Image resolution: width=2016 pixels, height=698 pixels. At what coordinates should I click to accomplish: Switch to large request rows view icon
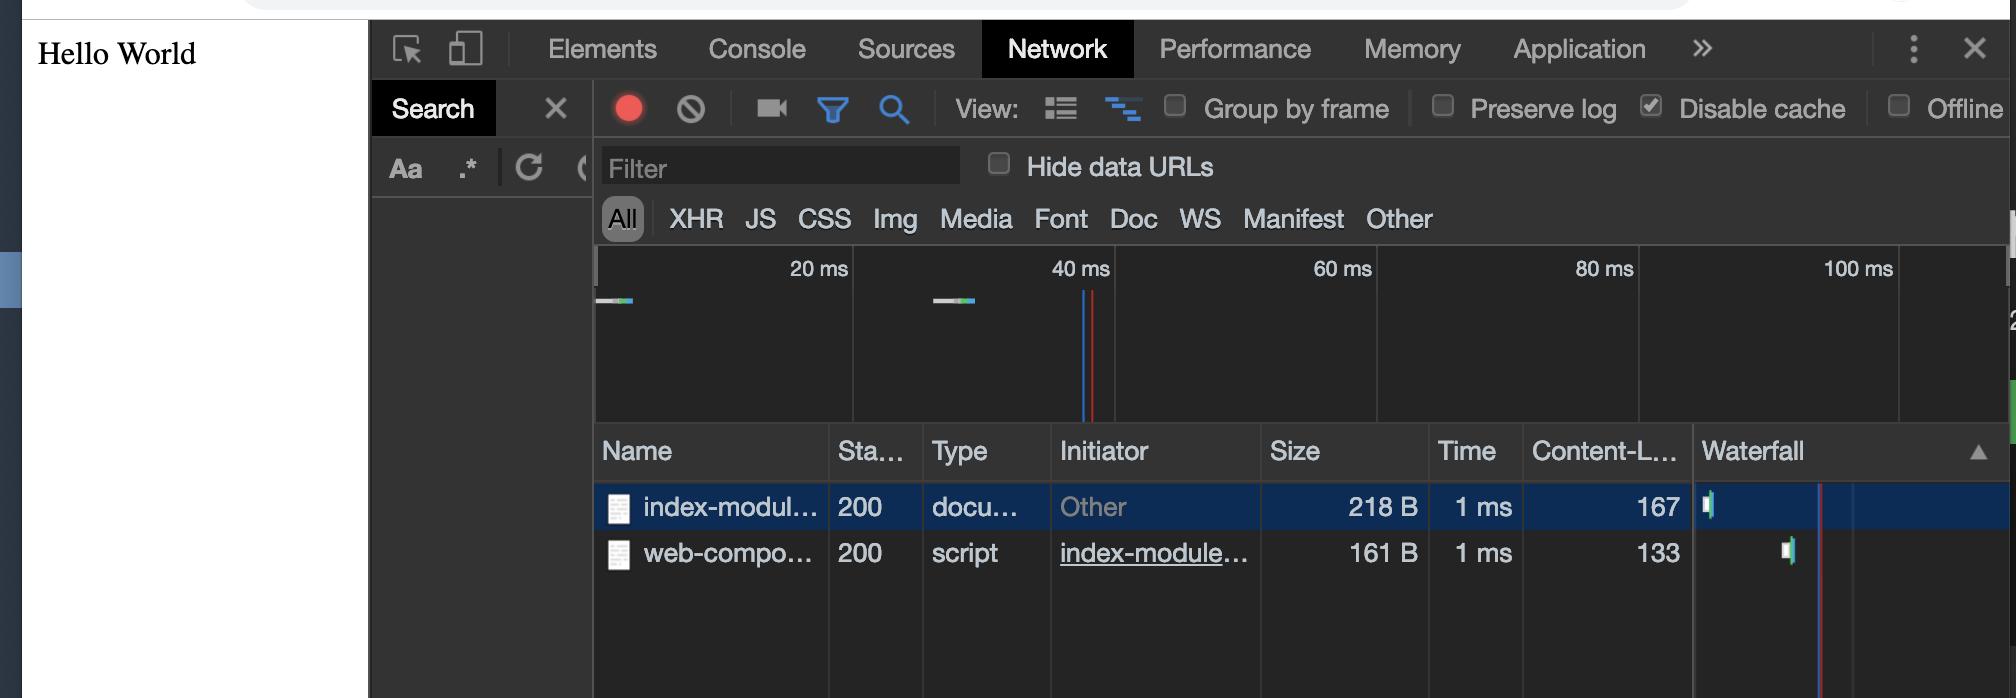[1061, 108]
